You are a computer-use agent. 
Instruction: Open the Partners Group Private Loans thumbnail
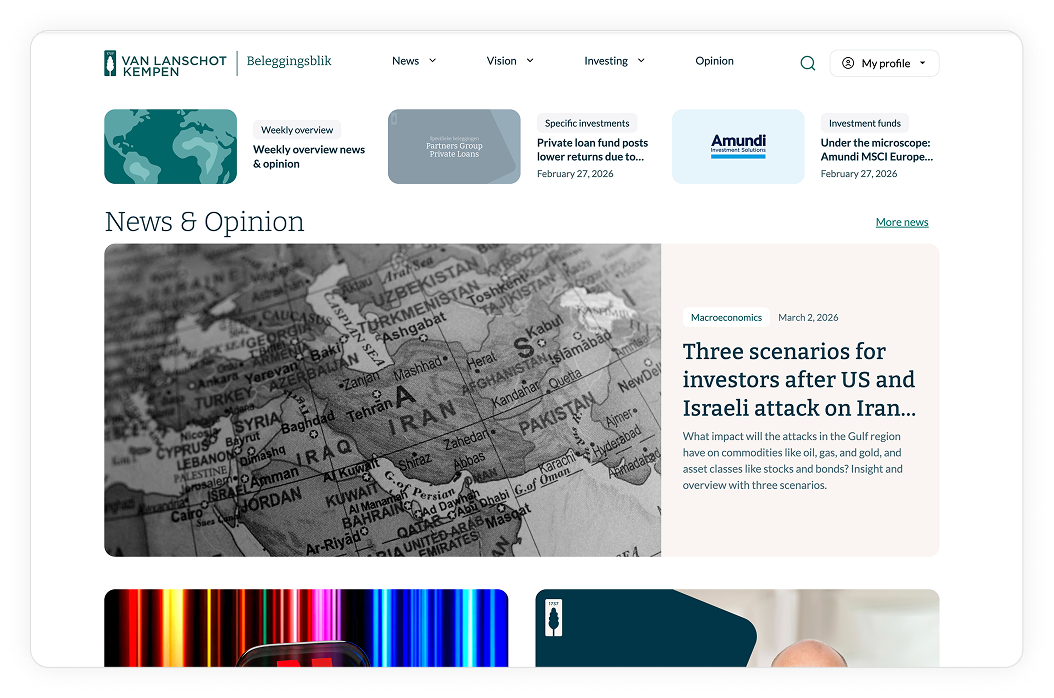454,146
